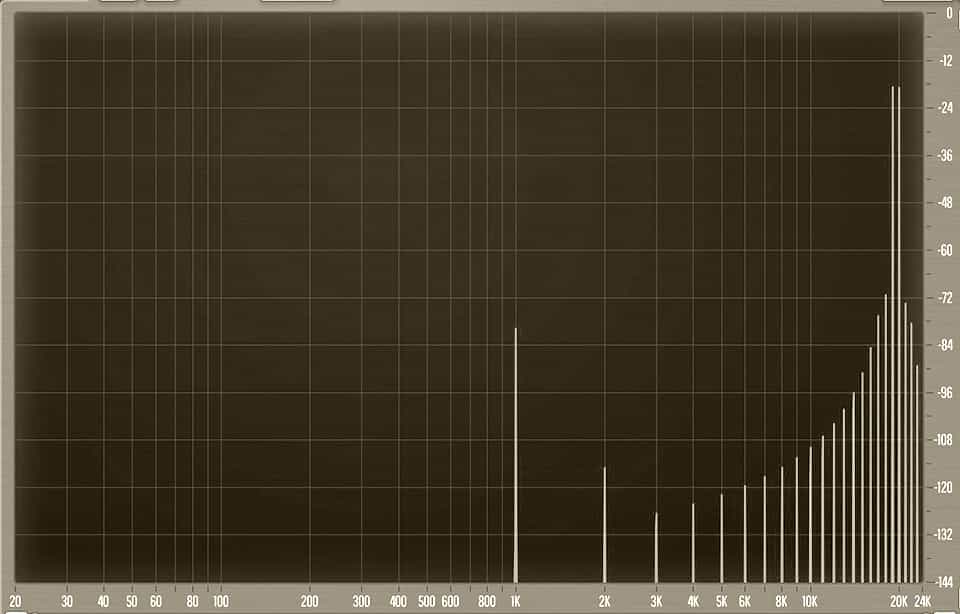
Task: Click the -48 dB scale label
Action: coord(945,203)
